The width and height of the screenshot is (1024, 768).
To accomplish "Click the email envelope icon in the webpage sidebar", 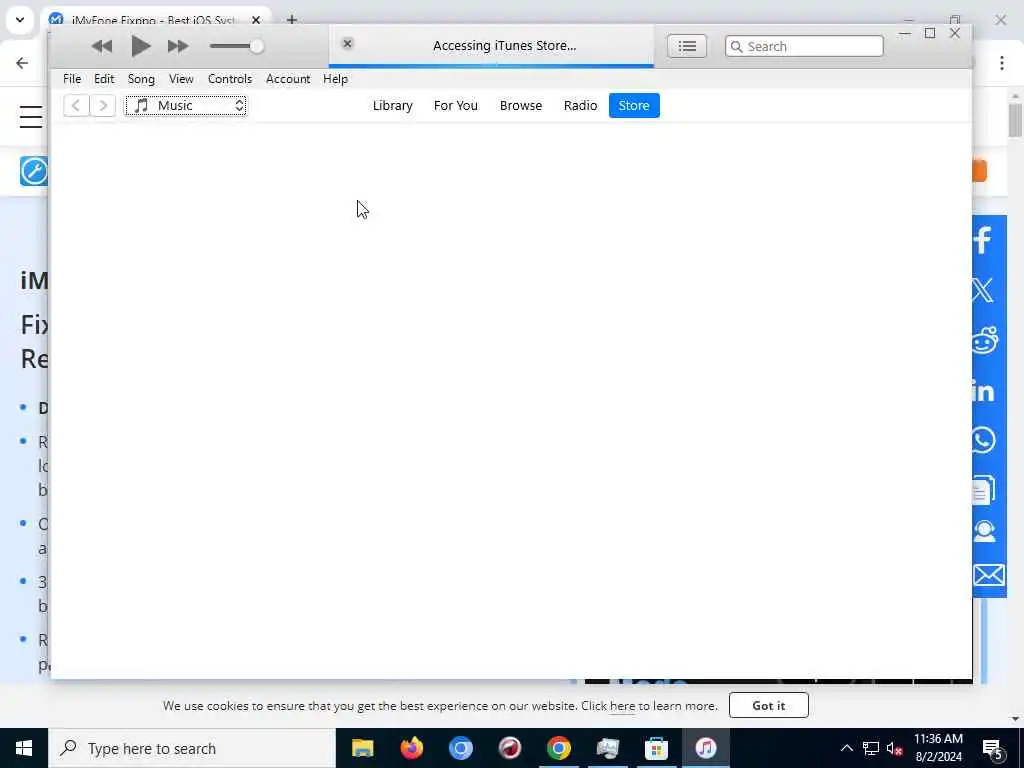I will click(x=989, y=575).
